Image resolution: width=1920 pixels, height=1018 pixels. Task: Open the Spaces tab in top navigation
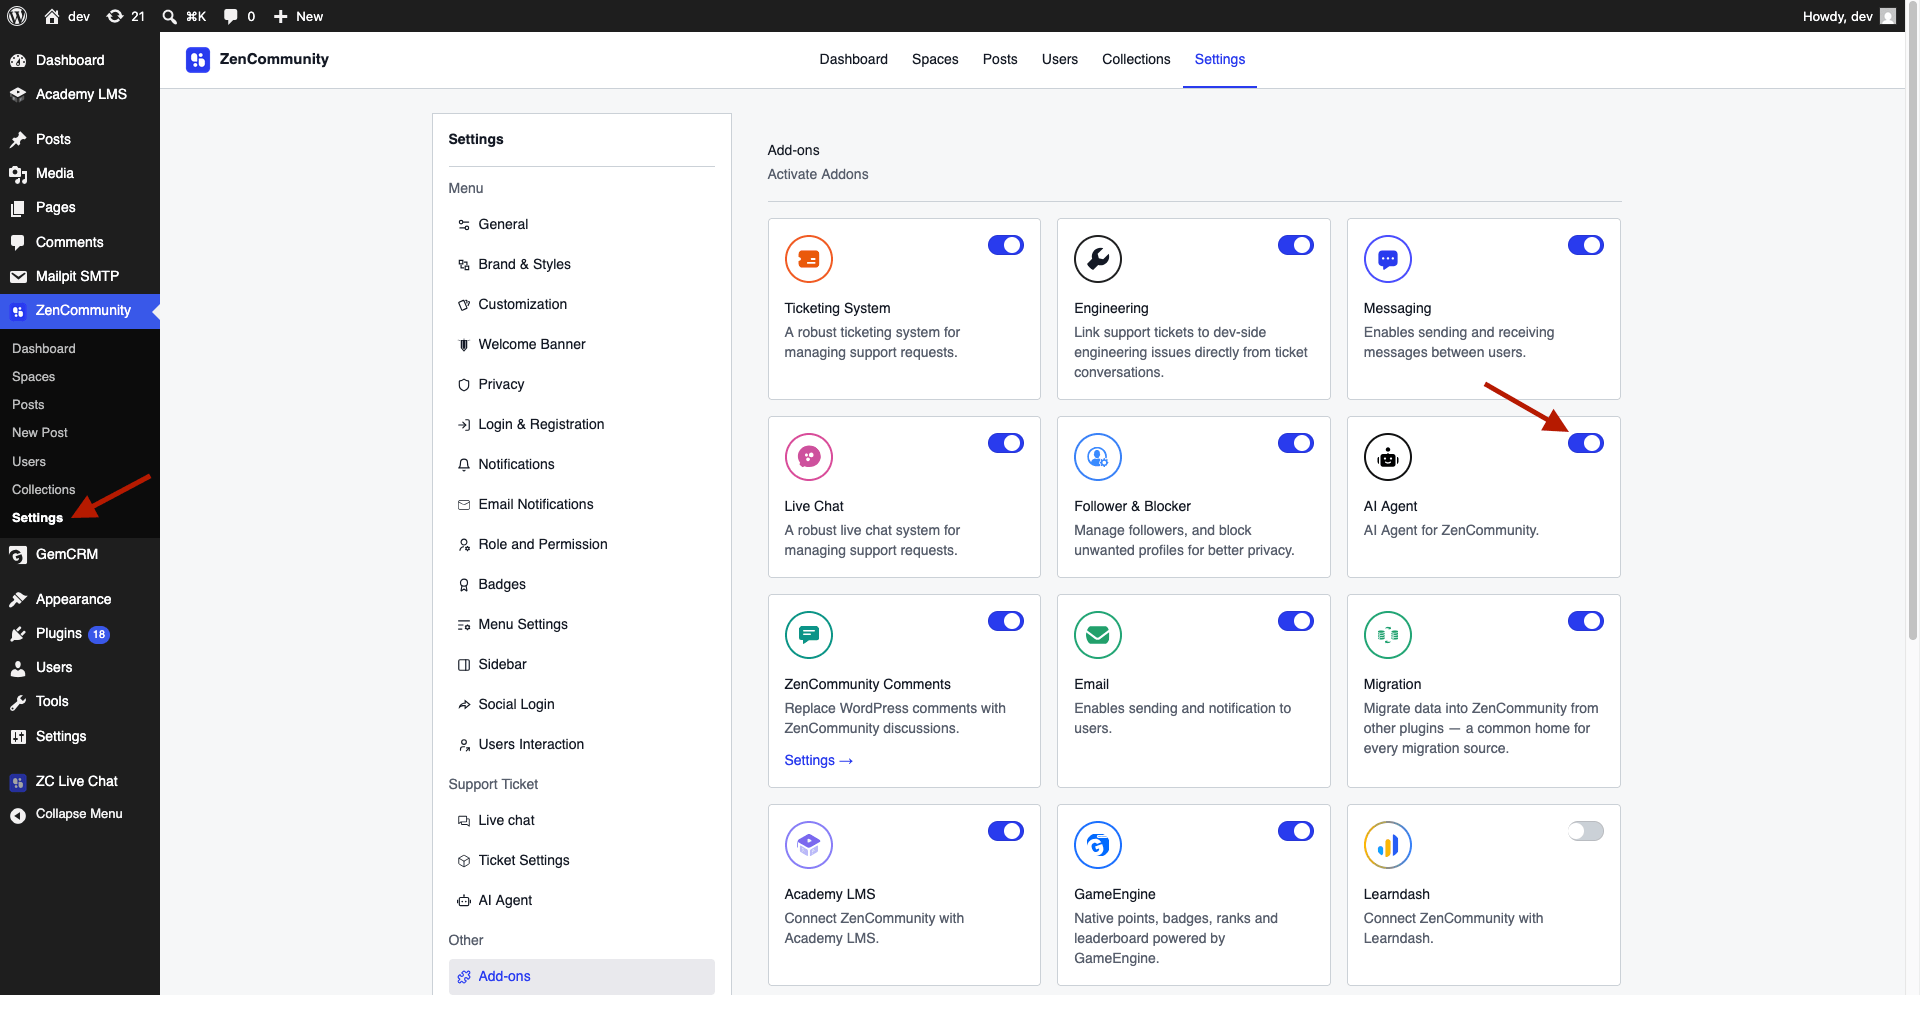coord(935,59)
